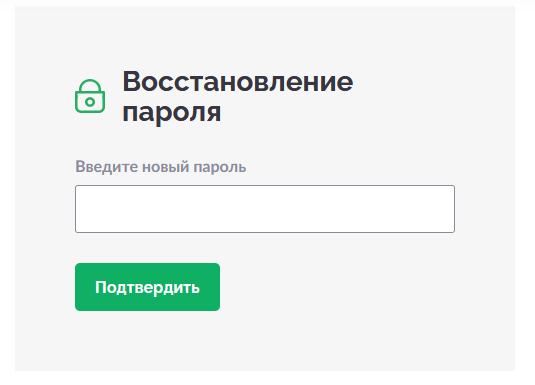
Task: Select the gray label above the input
Action: (x=161, y=167)
